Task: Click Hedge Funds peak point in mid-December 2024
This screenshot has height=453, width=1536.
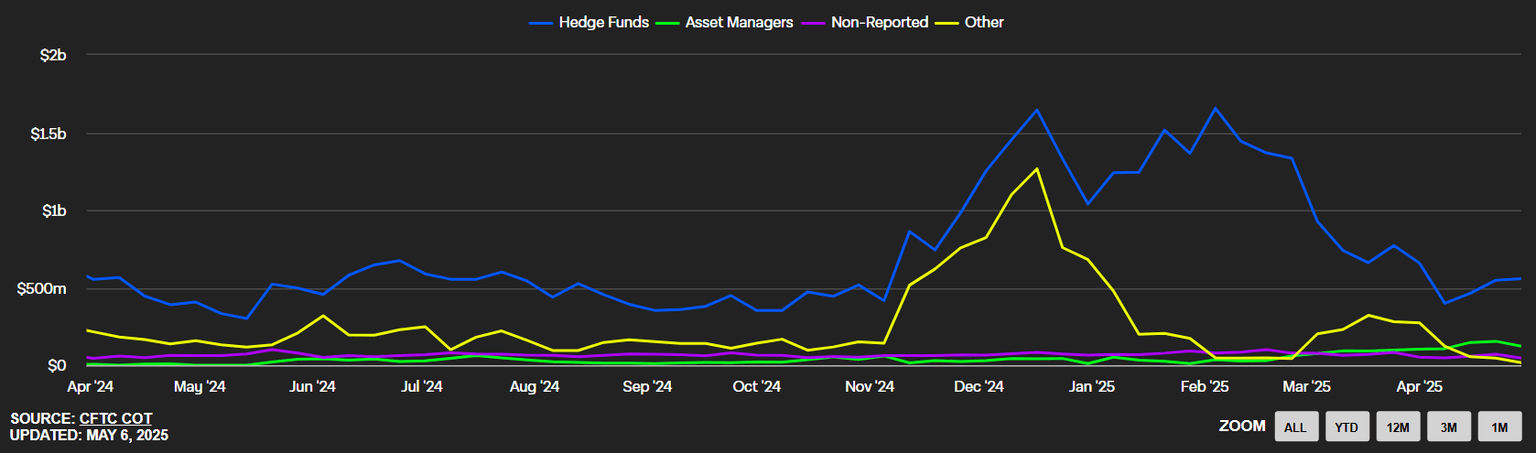Action: [x=1037, y=110]
